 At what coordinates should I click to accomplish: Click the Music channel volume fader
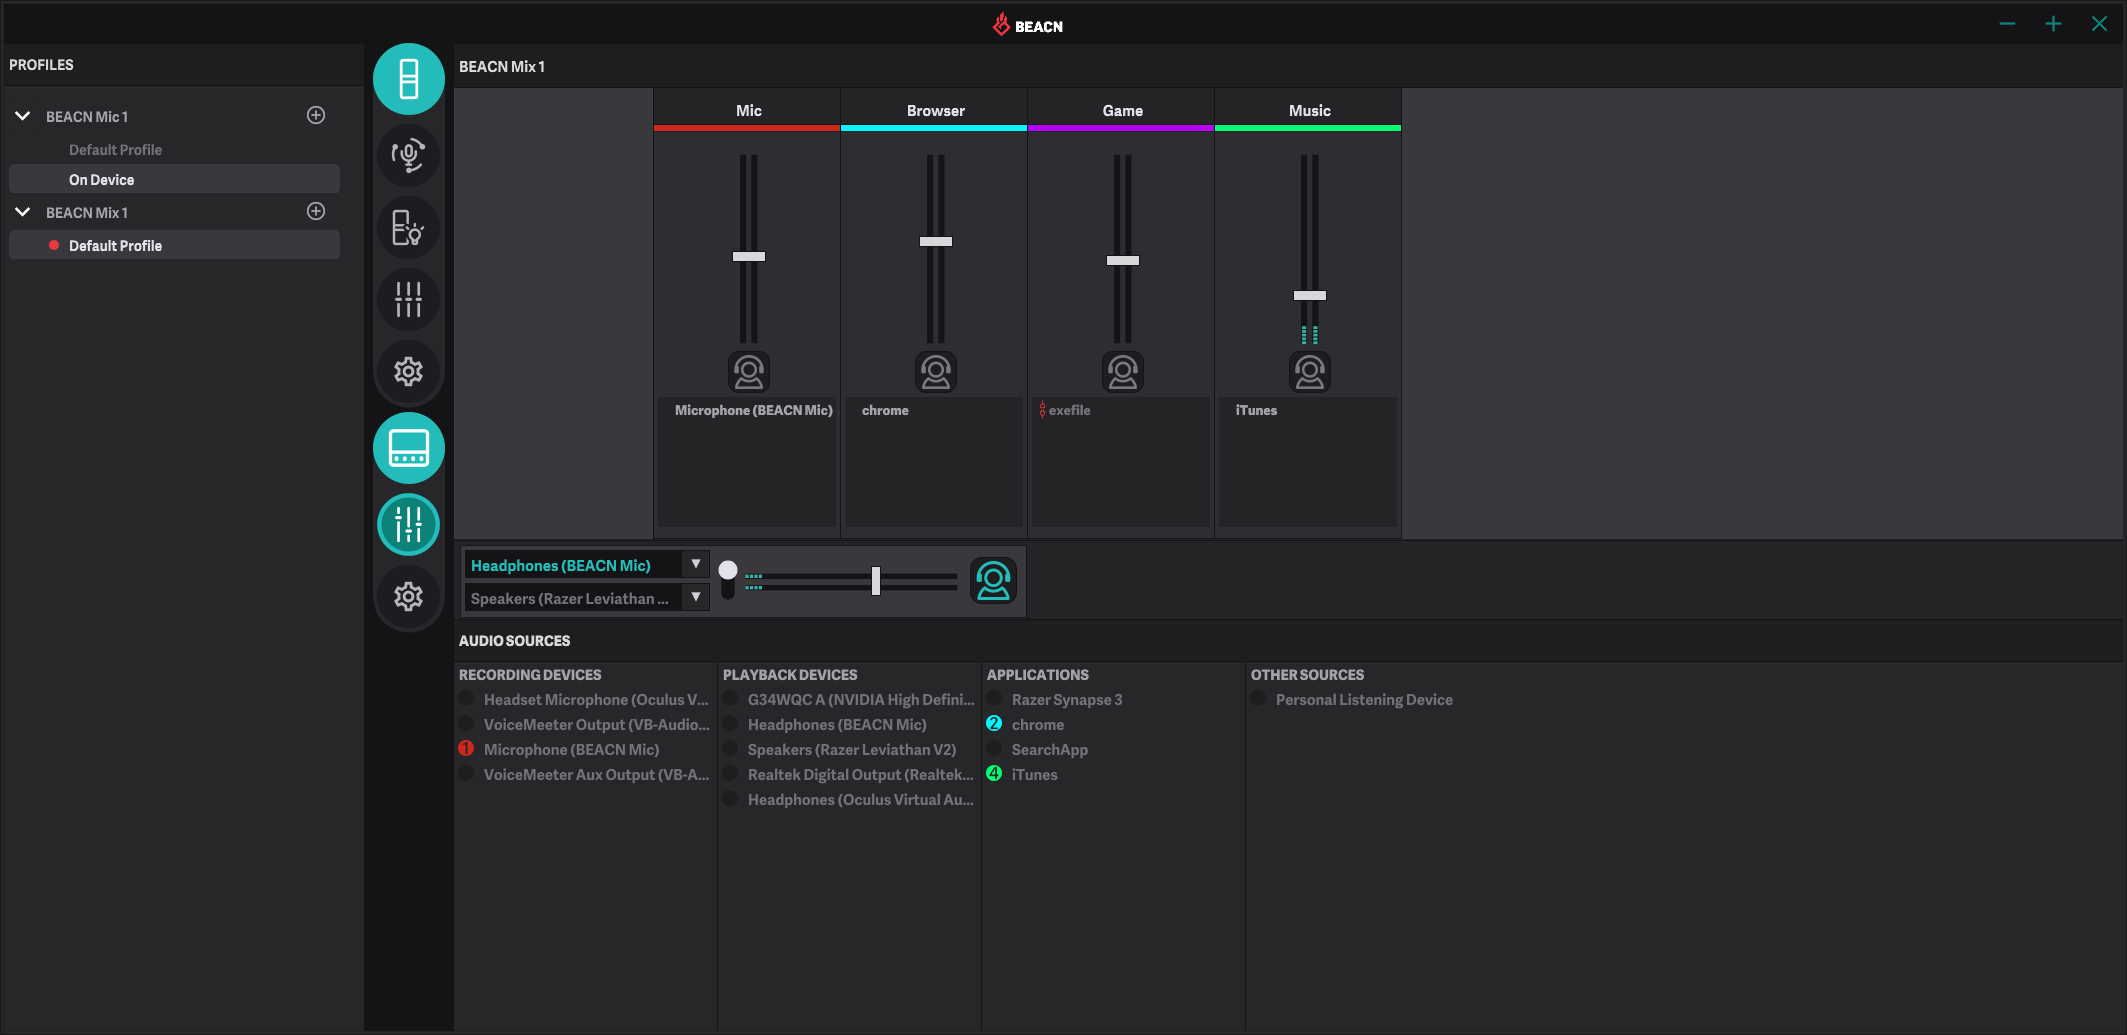(x=1310, y=296)
